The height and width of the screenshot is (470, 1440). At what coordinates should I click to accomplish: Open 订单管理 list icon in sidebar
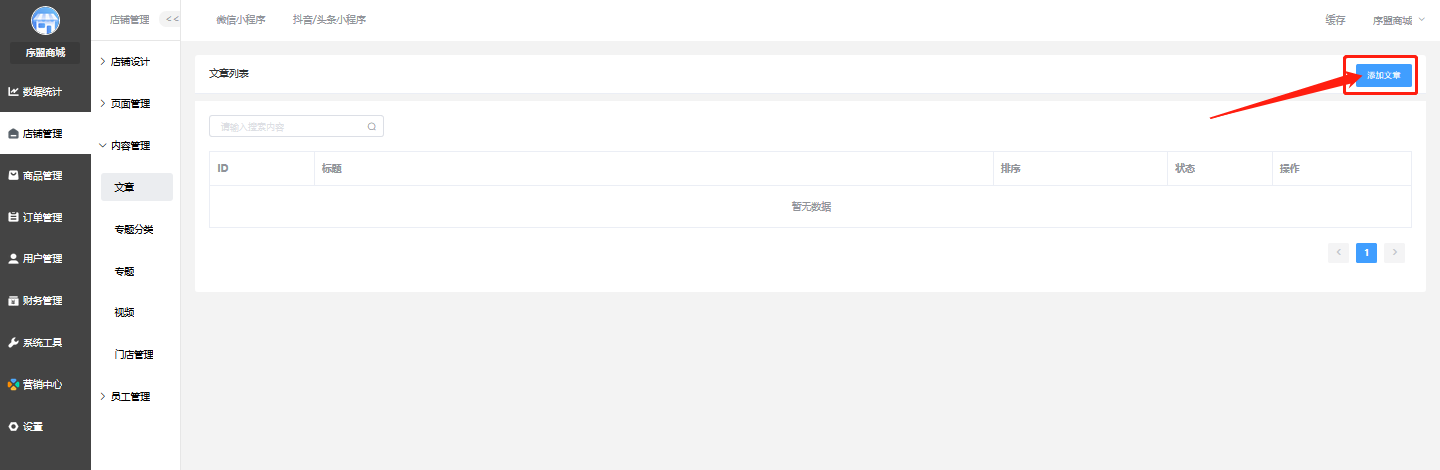coord(13,217)
